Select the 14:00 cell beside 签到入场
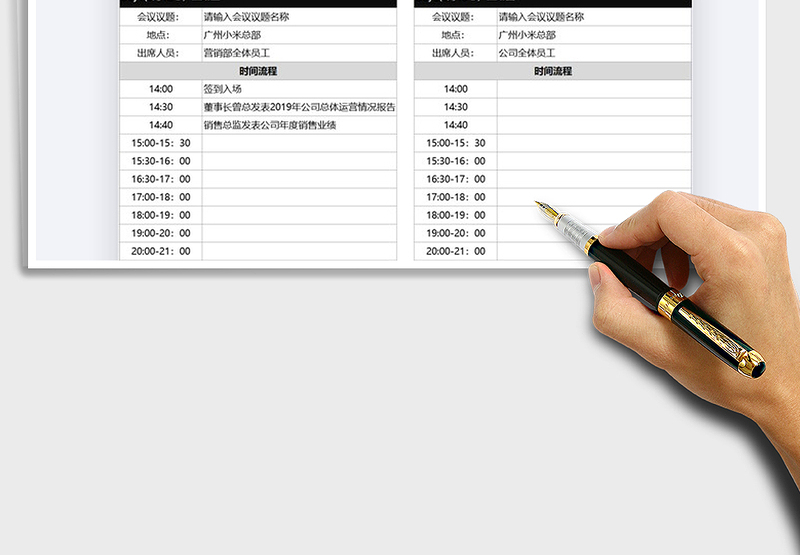 click(161, 89)
